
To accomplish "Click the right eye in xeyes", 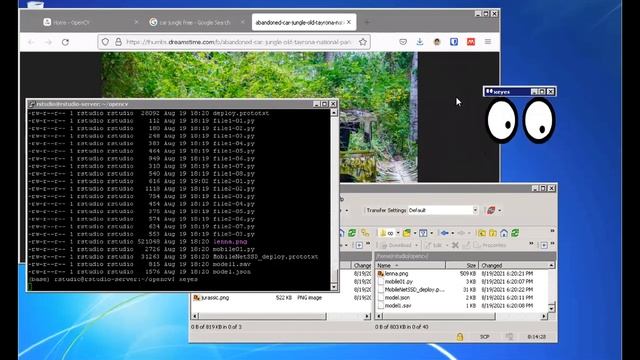I will coord(539,120).
